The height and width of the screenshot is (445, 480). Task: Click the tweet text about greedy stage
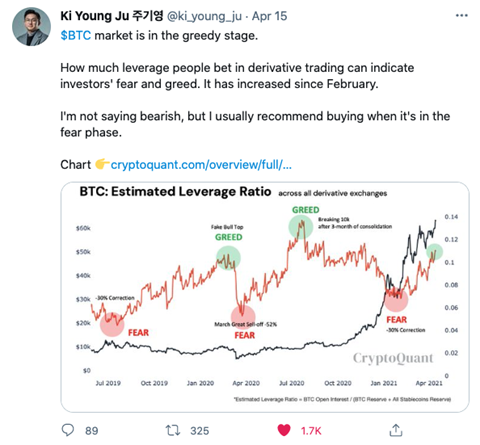159,35
